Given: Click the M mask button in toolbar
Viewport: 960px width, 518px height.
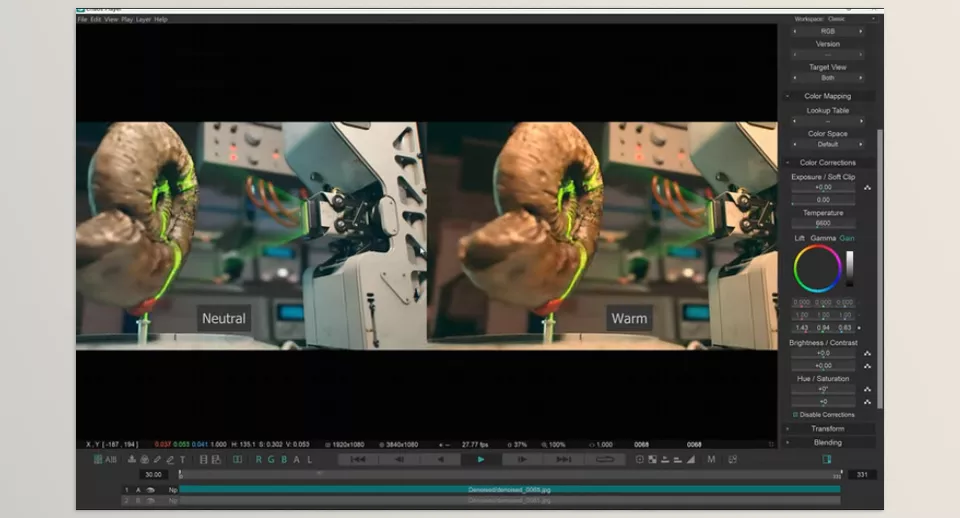Looking at the screenshot, I should [x=711, y=459].
